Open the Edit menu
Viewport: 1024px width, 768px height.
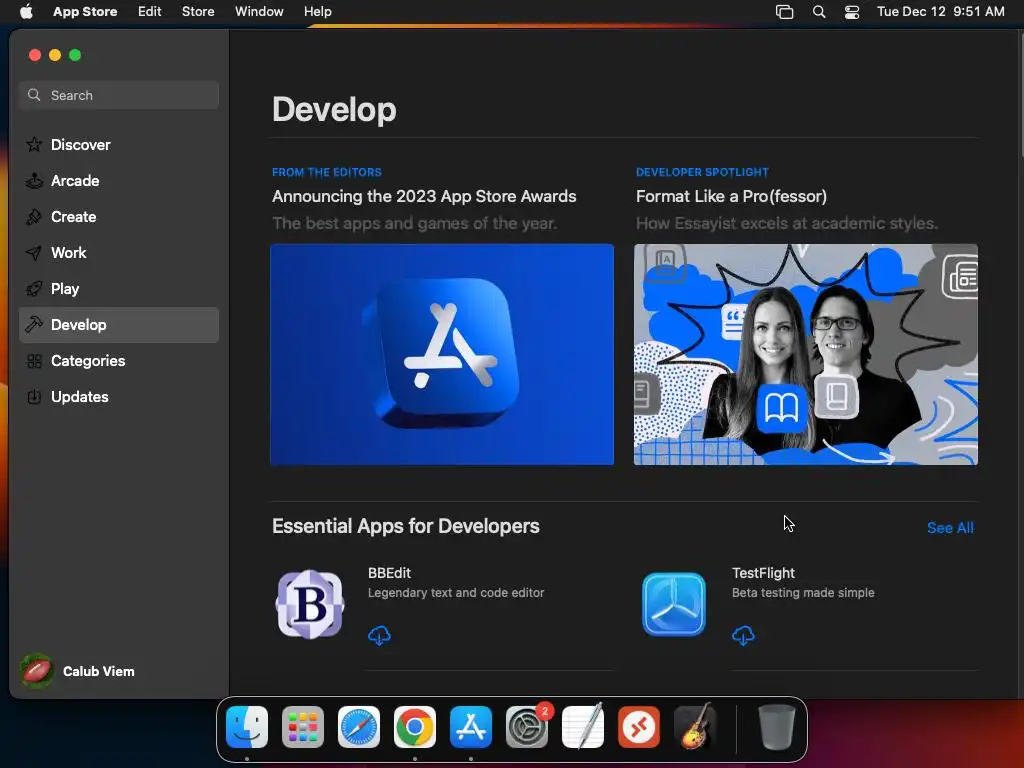pyautogui.click(x=150, y=12)
